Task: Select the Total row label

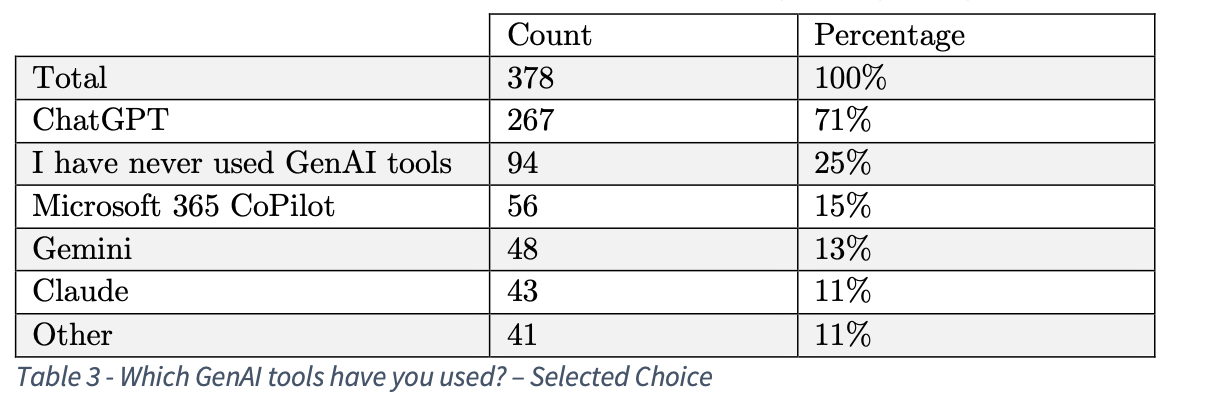Action: 69,77
